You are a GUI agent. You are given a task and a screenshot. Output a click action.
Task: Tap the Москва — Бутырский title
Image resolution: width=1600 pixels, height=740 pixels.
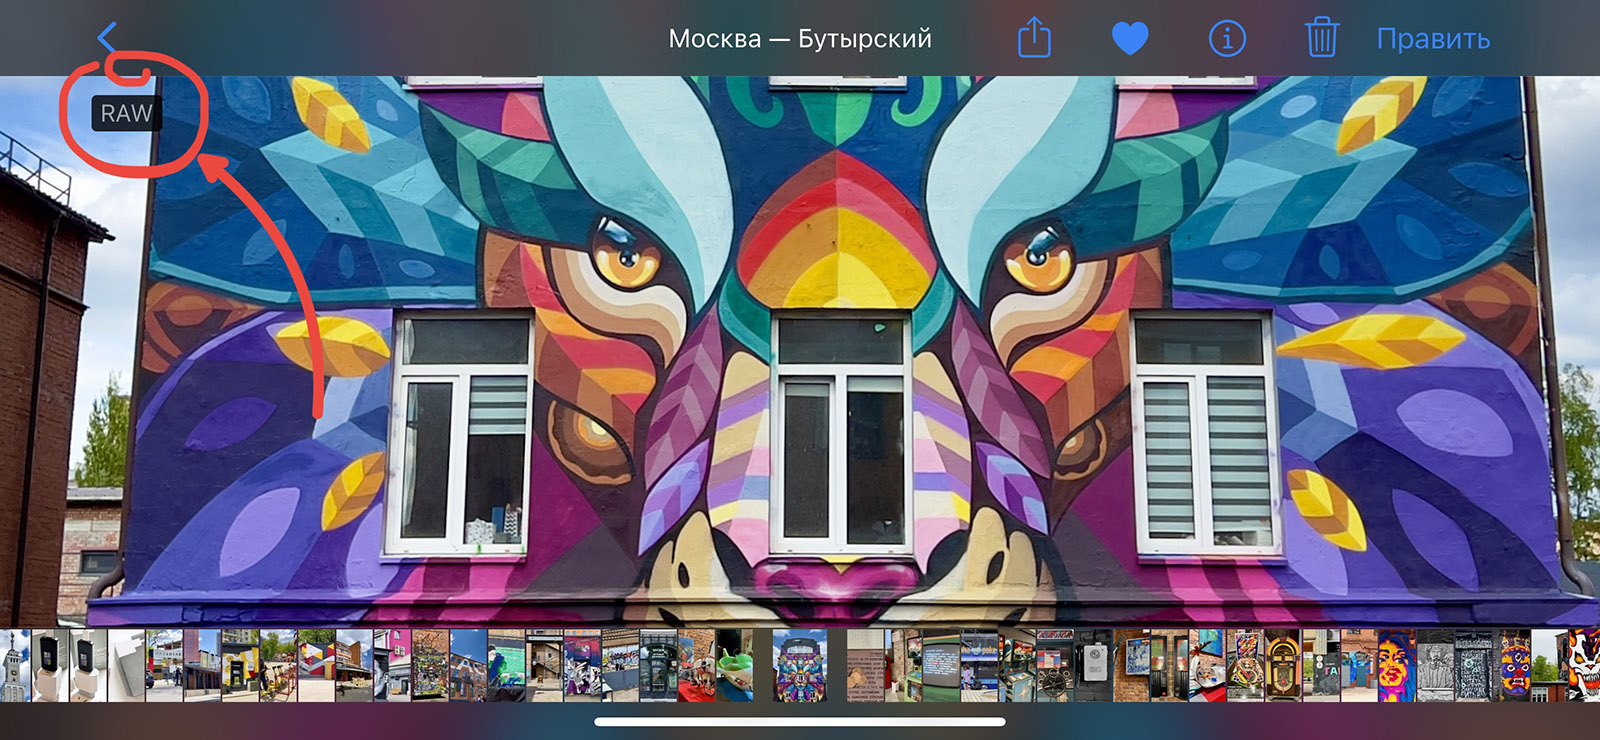pyautogui.click(x=800, y=39)
